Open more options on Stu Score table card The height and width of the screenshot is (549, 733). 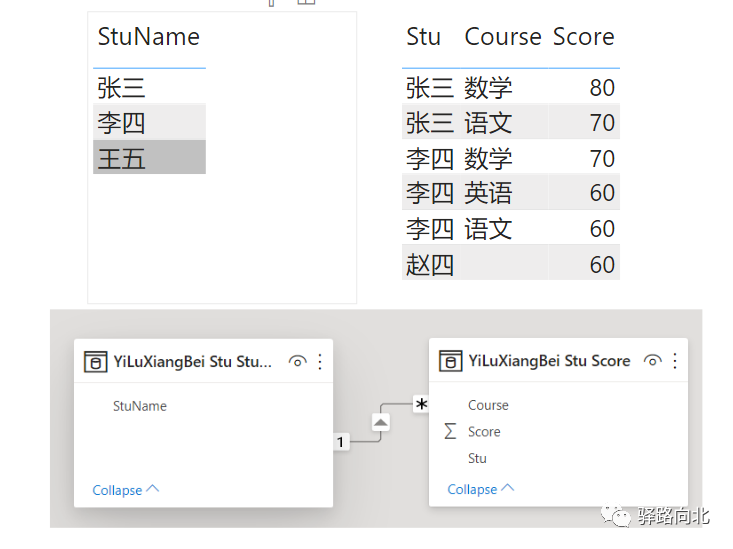(675, 361)
